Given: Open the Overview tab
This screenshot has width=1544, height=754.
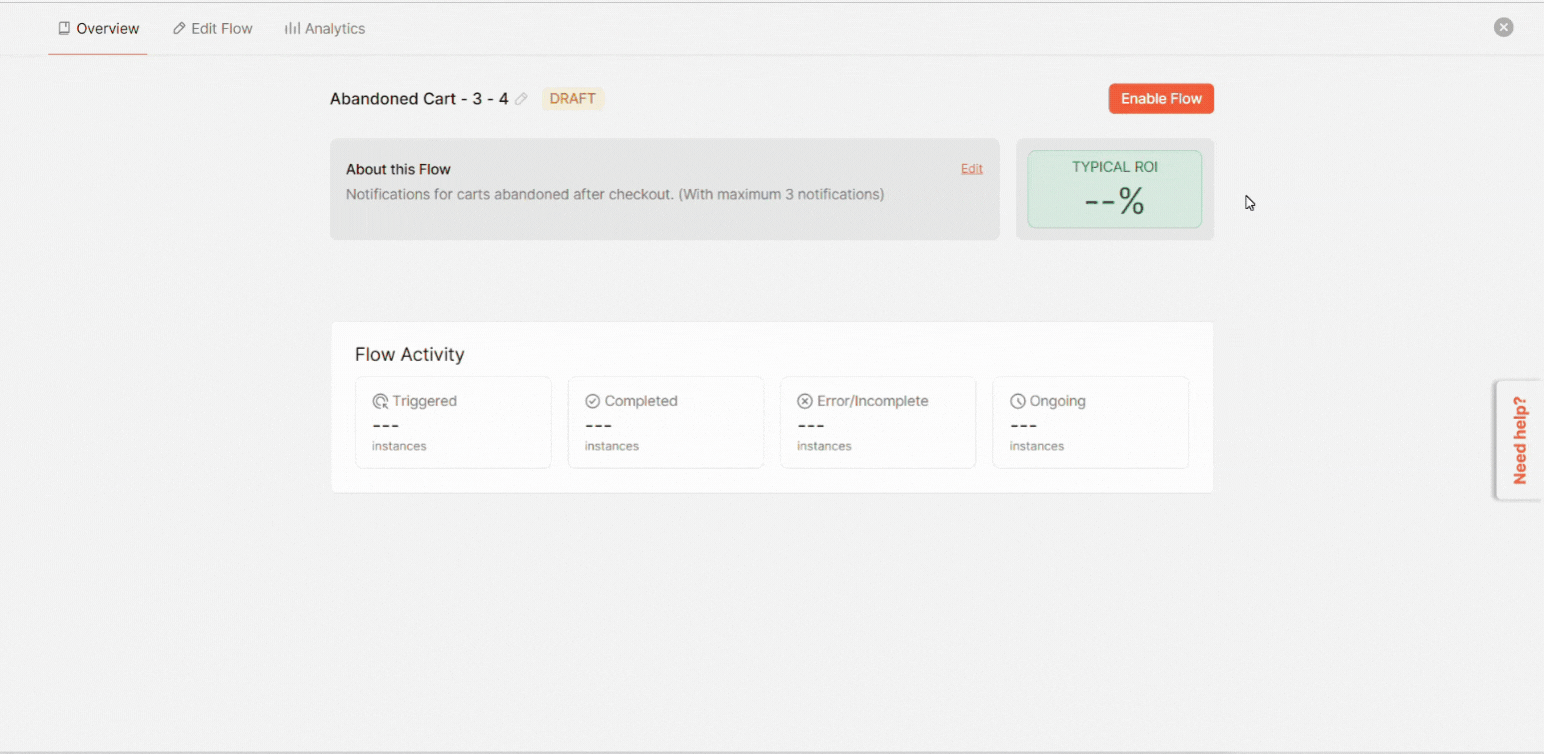Looking at the screenshot, I should (98, 29).
